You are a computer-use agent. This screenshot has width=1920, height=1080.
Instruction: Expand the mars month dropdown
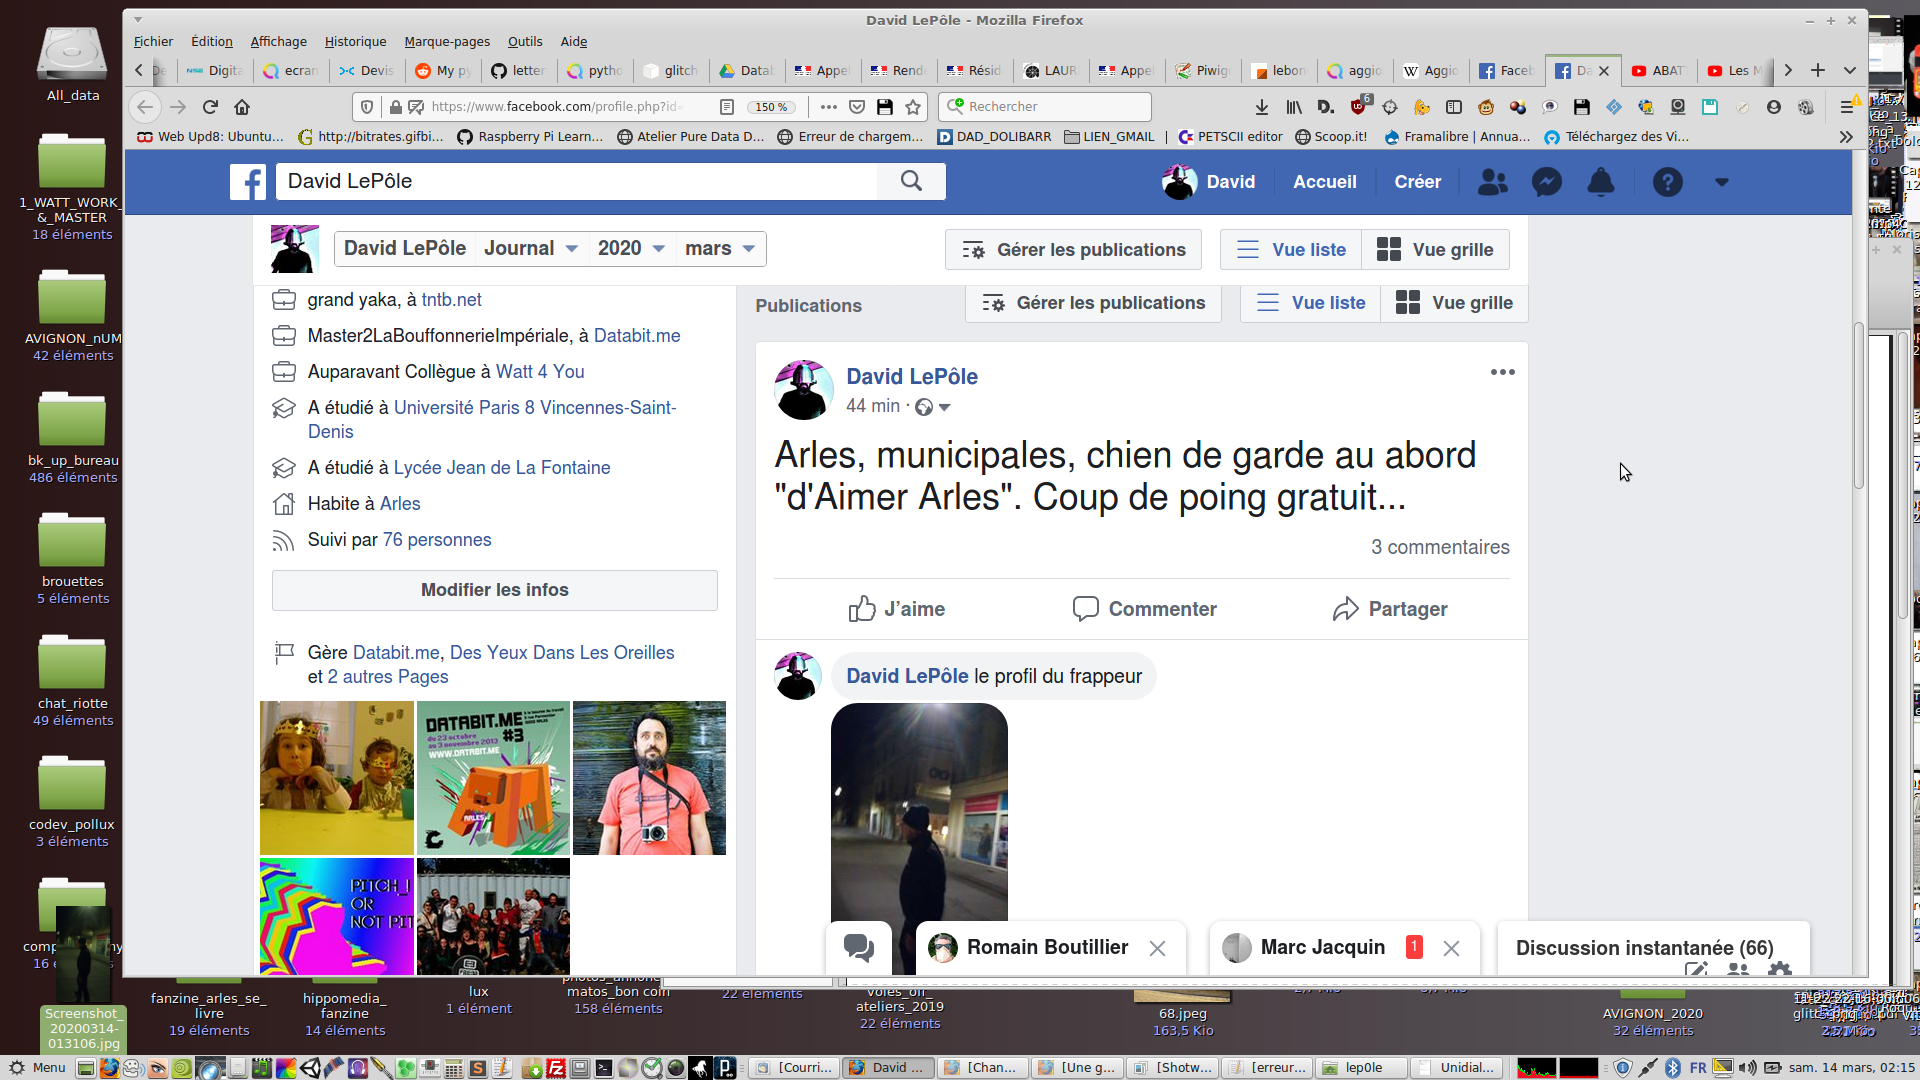[x=720, y=249]
